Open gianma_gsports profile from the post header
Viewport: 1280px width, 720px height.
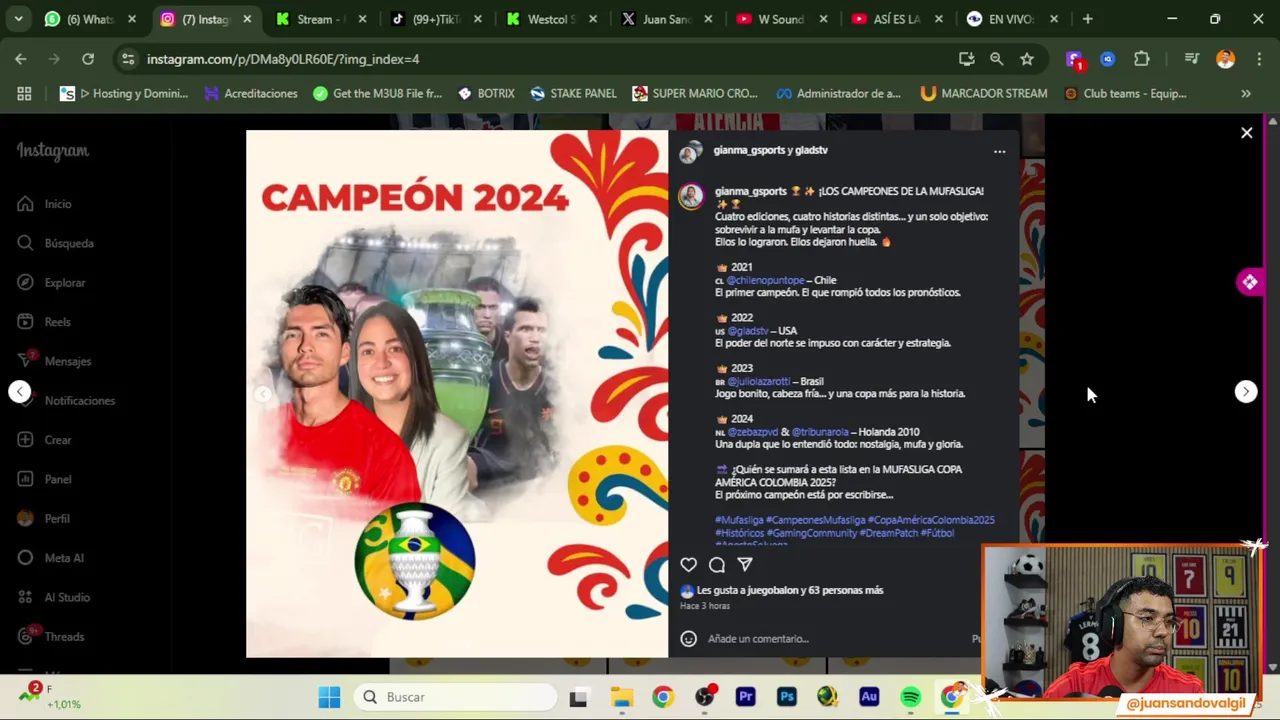(x=750, y=150)
